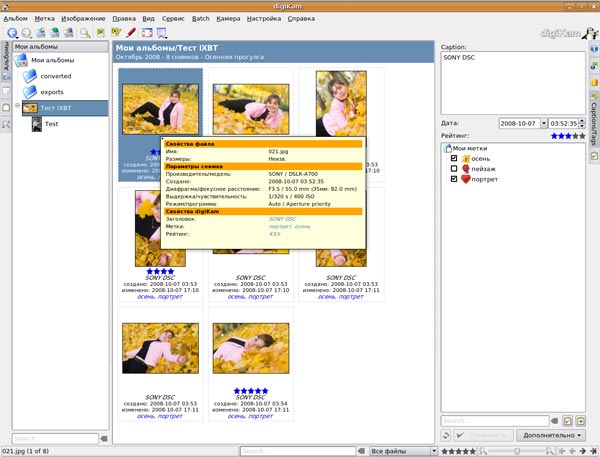Open the Камера menu
600x457 pixels.
coord(228,18)
